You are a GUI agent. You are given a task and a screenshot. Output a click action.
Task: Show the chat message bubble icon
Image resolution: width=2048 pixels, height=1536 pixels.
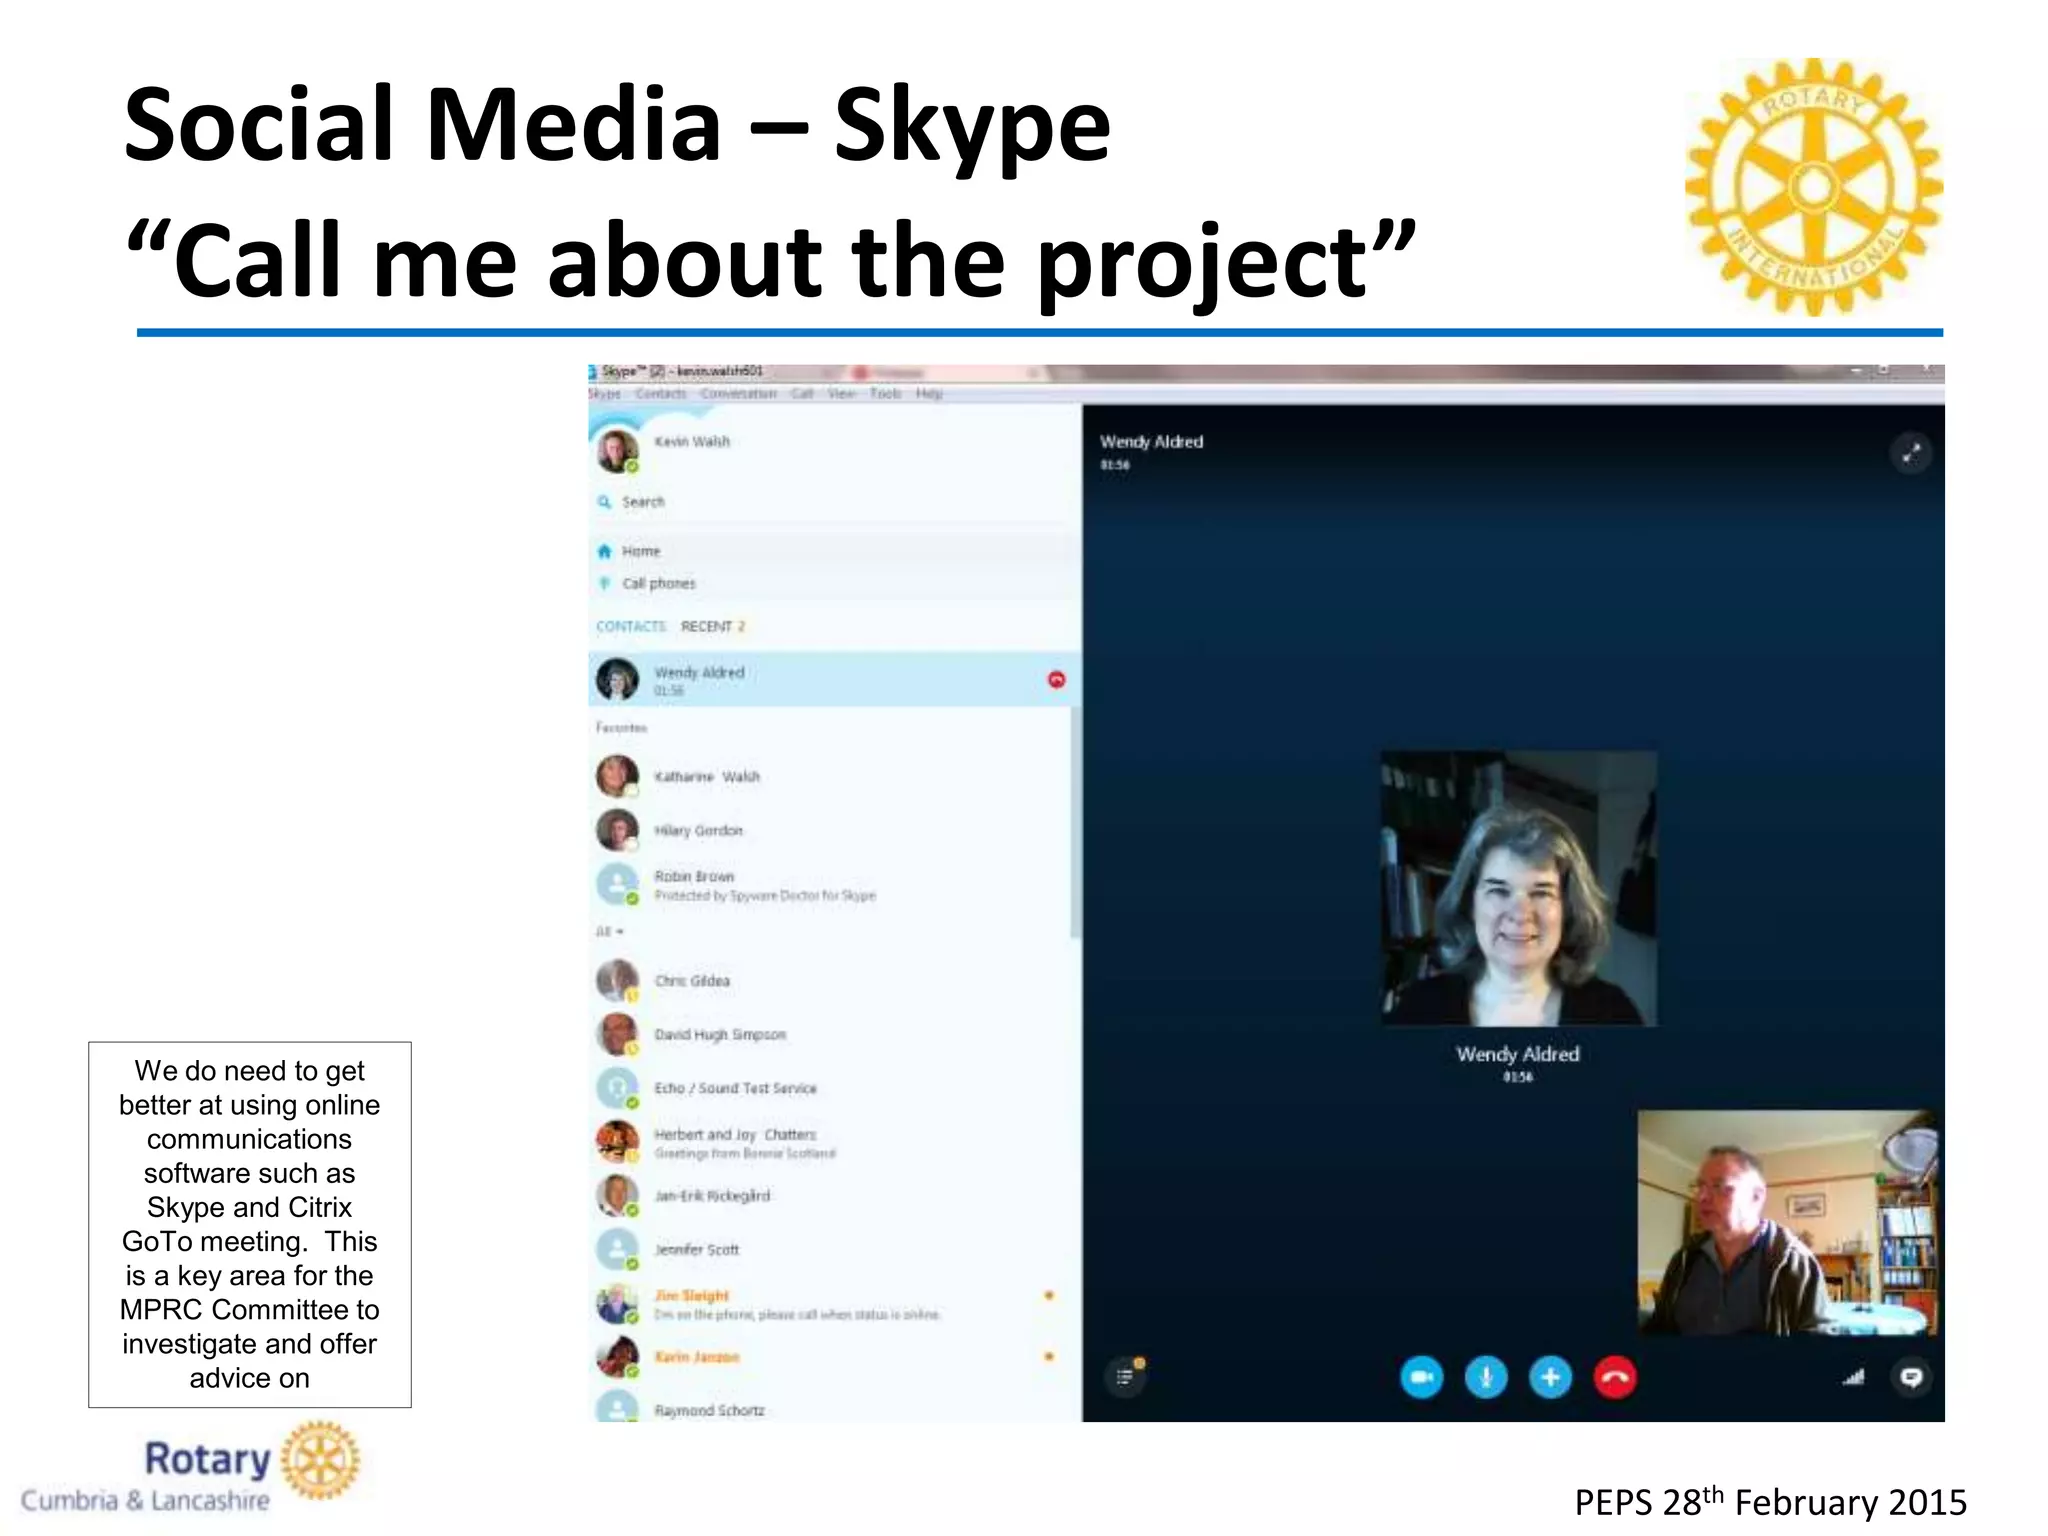tap(1911, 1378)
